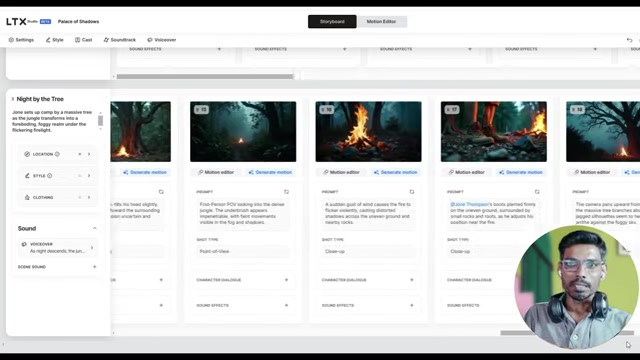Click the scene description scrollbar
Image resolution: width=640 pixels, height=360 pixels.
pyautogui.click(x=100, y=121)
